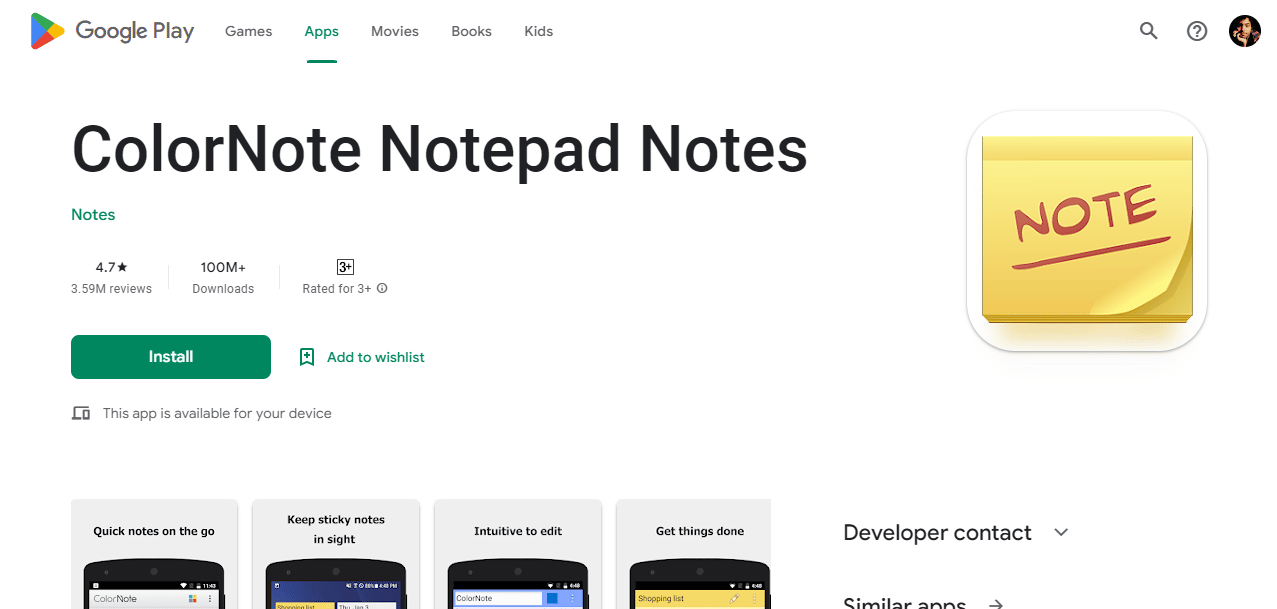Click the bookmark icon for wishlist
1277x609 pixels.
pos(307,357)
